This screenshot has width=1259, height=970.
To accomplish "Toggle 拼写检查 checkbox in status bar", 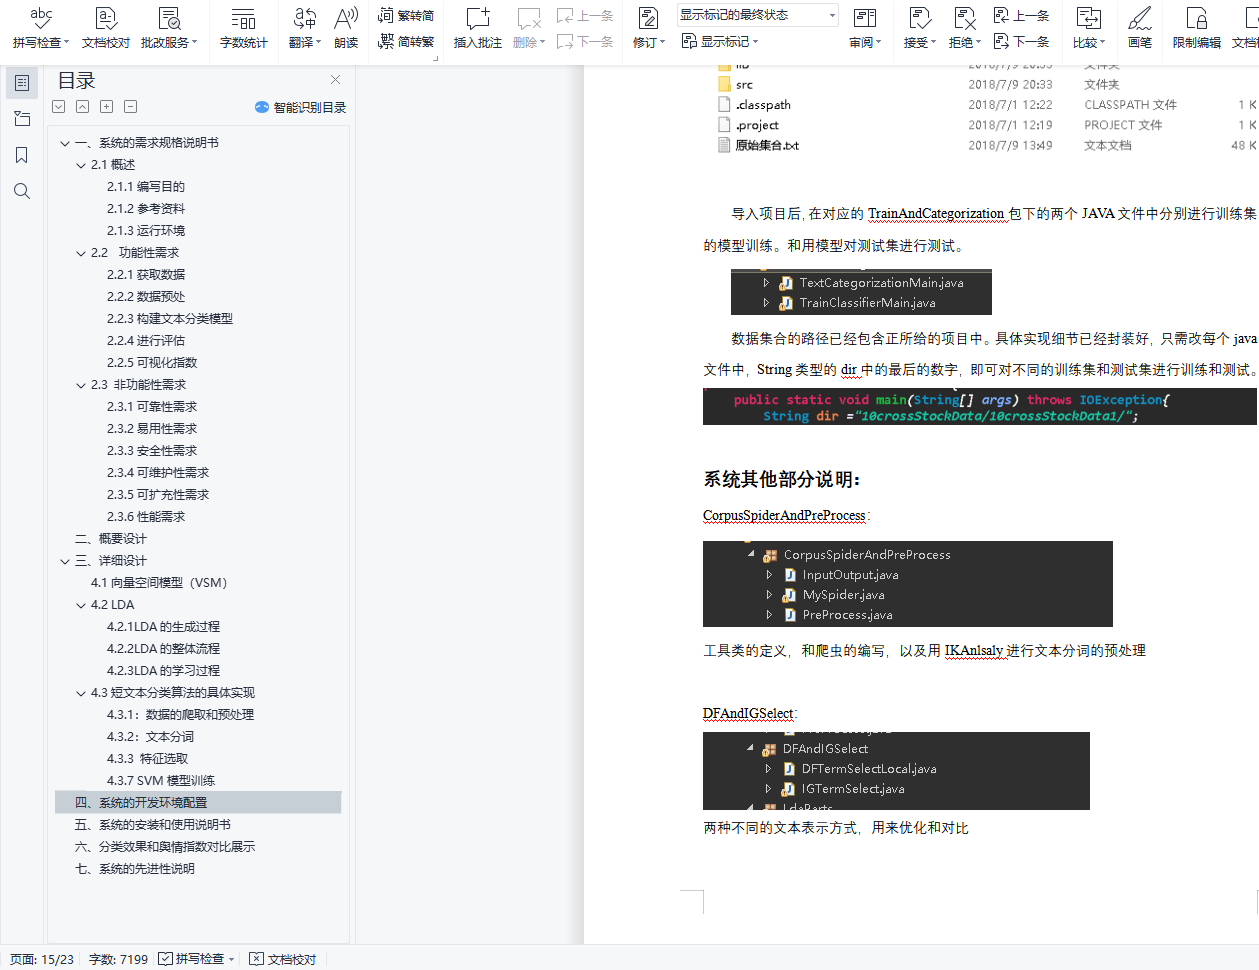I will [166, 959].
